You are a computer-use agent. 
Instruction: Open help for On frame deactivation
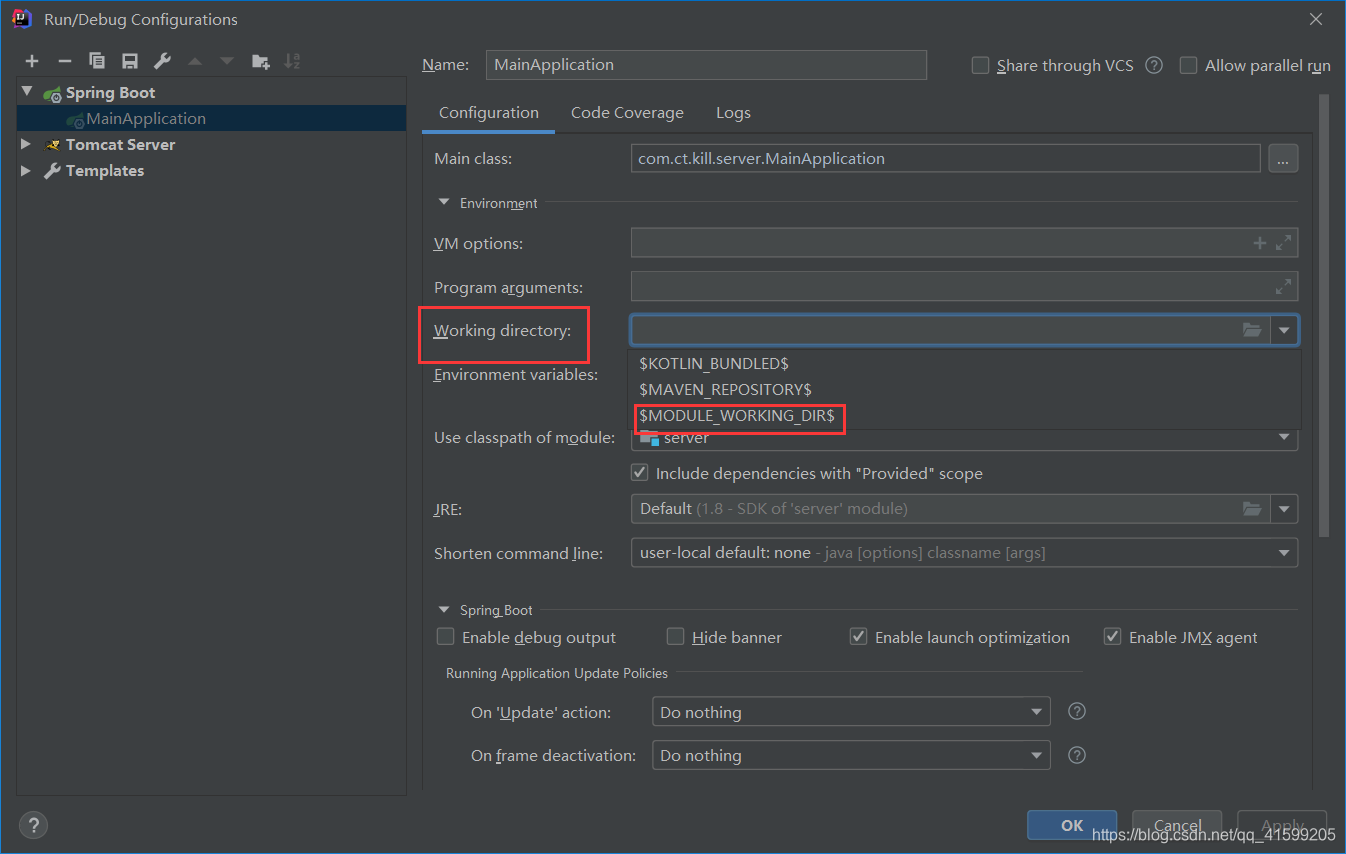(1077, 755)
